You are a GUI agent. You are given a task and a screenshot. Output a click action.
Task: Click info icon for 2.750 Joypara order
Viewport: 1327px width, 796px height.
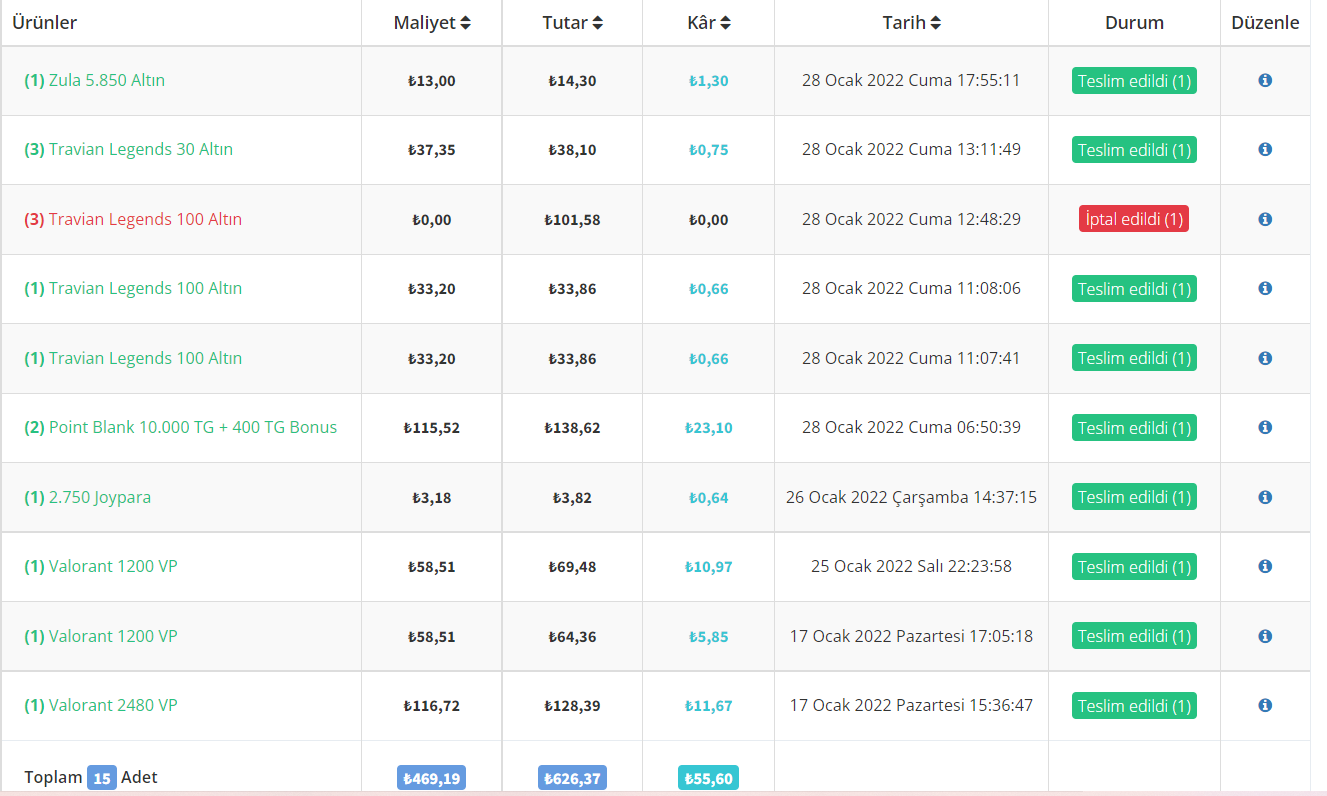tap(1265, 497)
